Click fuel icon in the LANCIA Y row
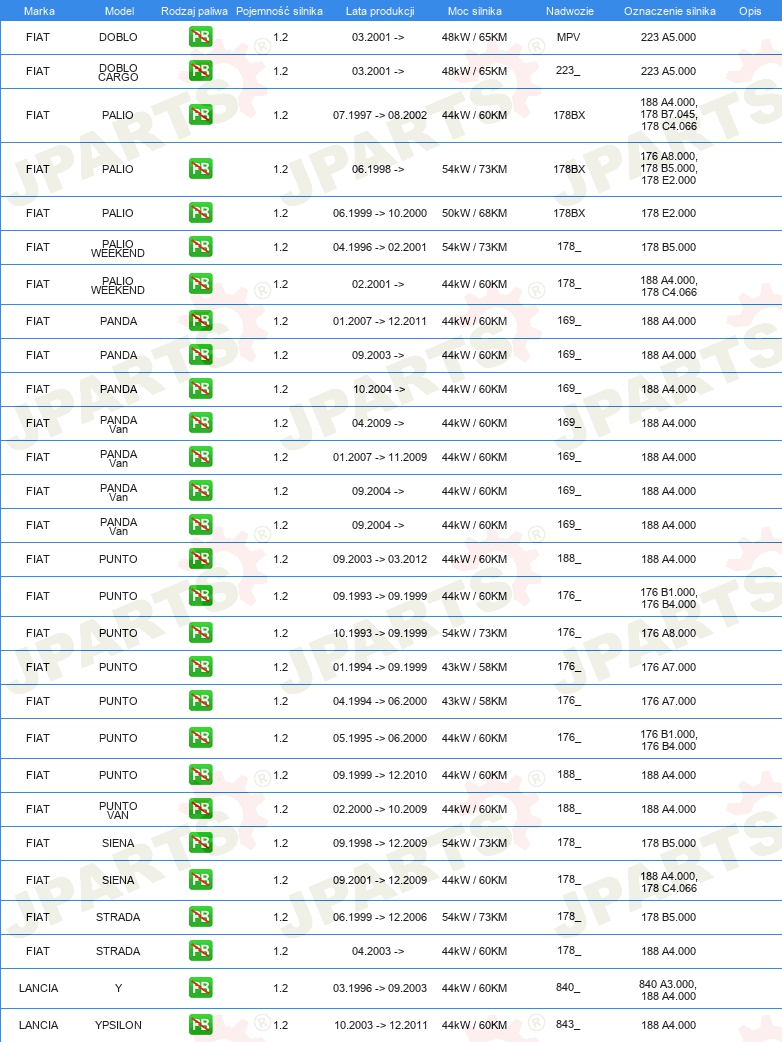Screen dimensions: 782x1042 [201, 988]
